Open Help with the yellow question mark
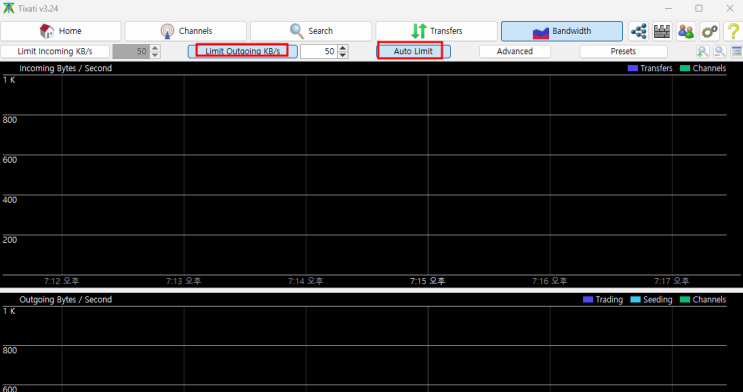This screenshot has height=392, width=743. 733,31
